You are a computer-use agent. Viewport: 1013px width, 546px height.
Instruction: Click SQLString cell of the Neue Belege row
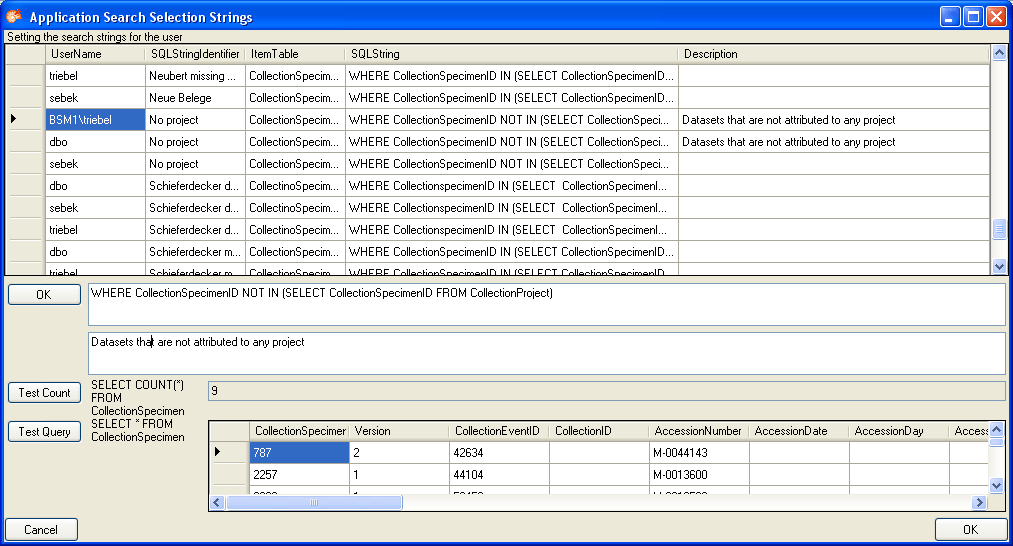pyautogui.click(x=512, y=98)
